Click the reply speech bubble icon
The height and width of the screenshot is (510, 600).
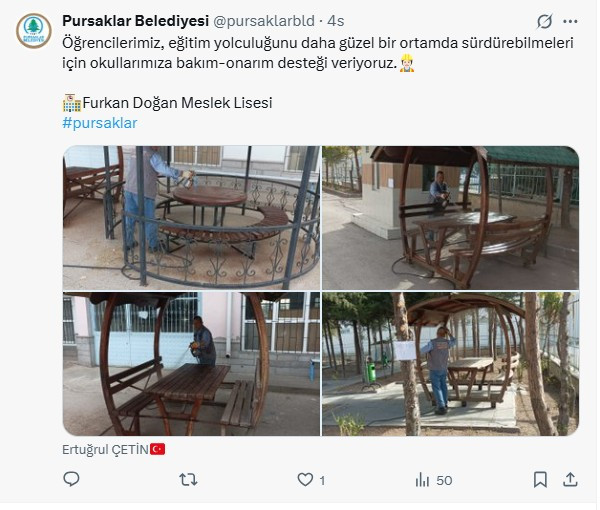[71, 479]
